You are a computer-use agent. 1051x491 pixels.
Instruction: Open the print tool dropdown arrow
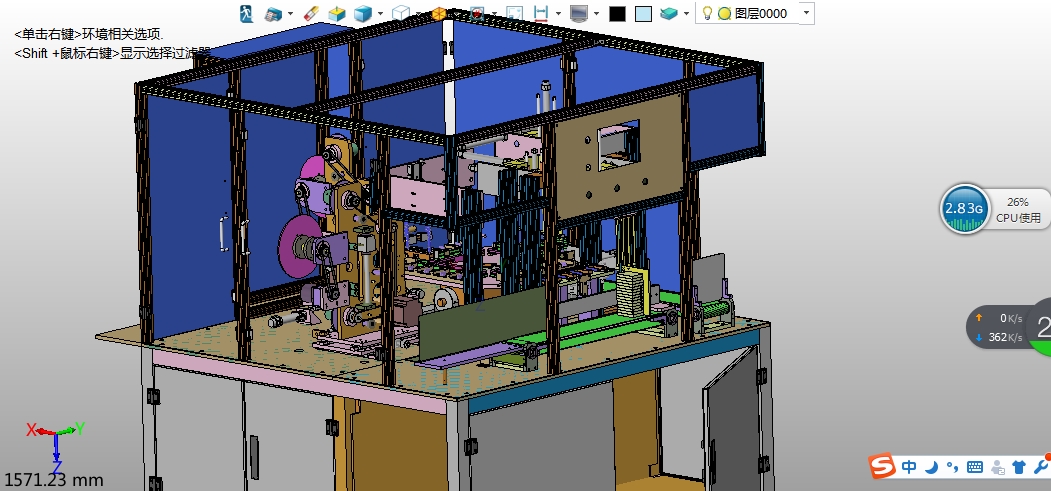point(290,13)
